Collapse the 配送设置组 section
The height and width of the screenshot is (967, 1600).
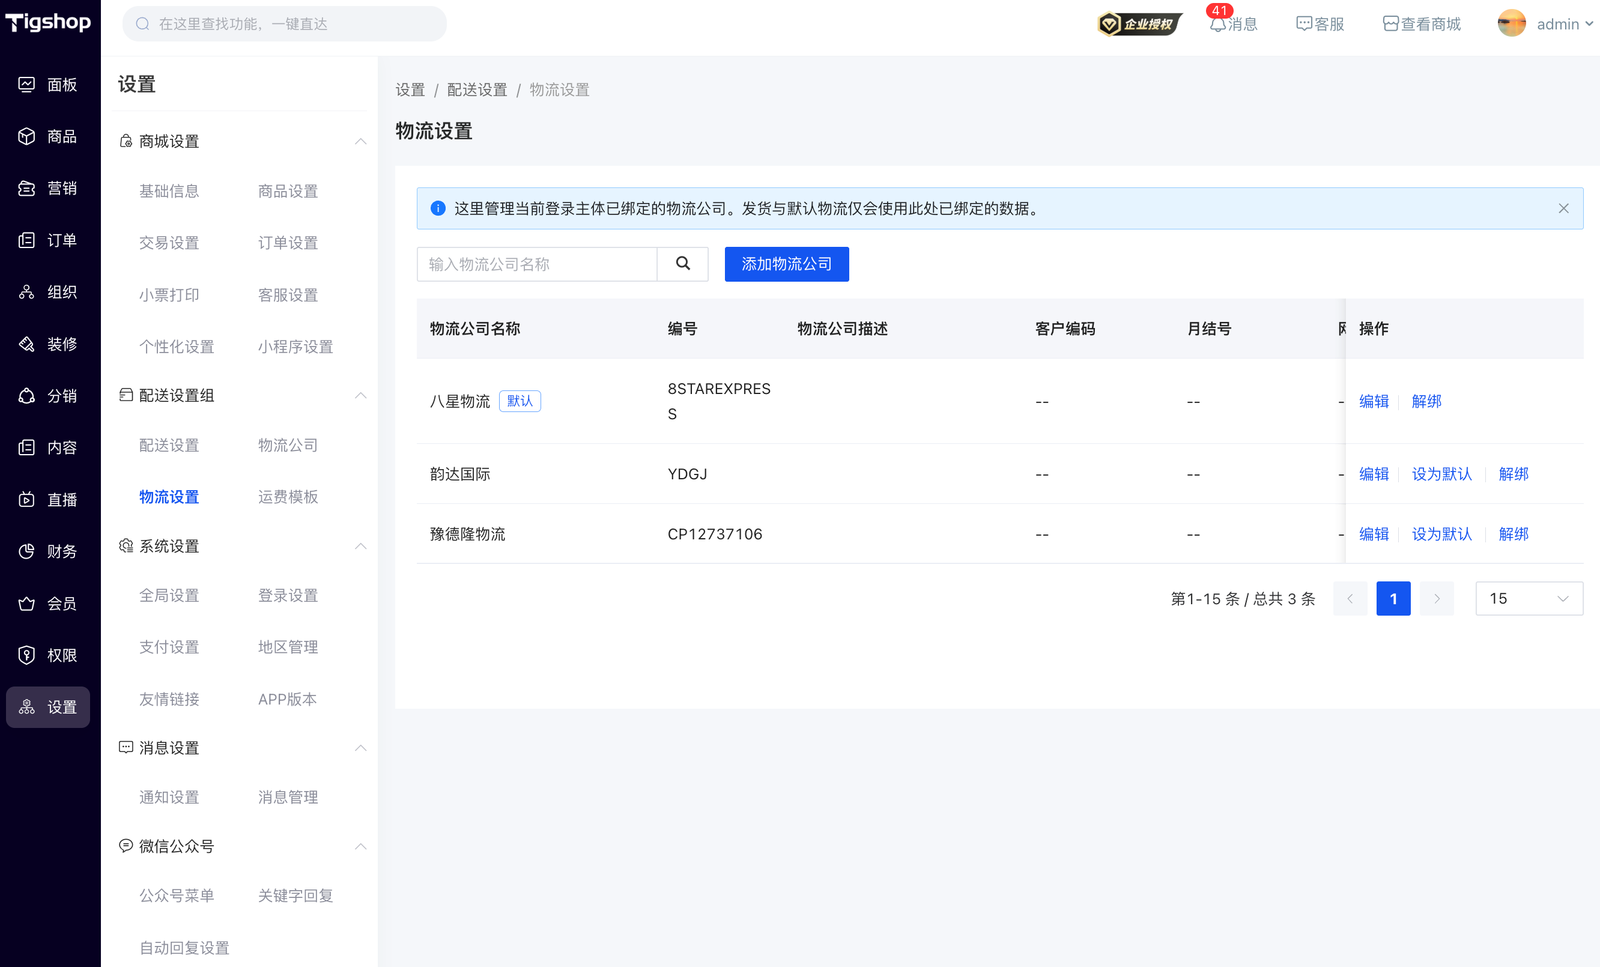(x=360, y=396)
